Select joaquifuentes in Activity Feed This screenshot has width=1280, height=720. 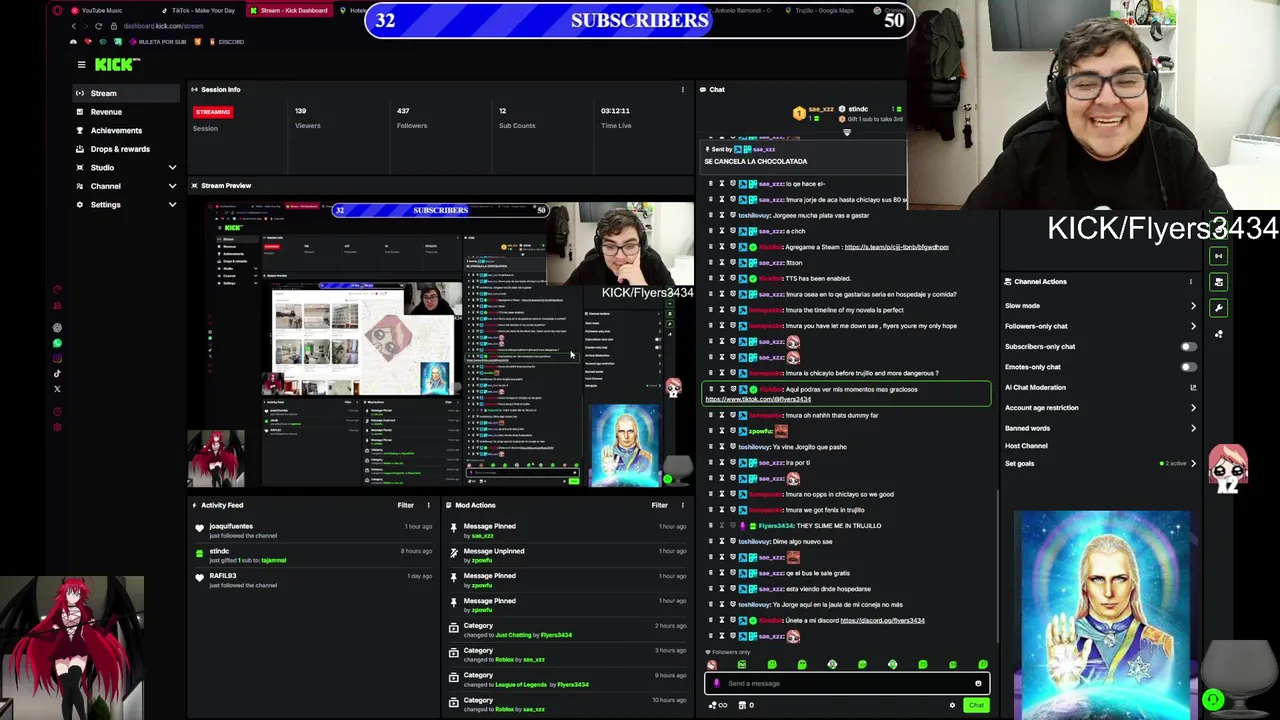[231, 527]
